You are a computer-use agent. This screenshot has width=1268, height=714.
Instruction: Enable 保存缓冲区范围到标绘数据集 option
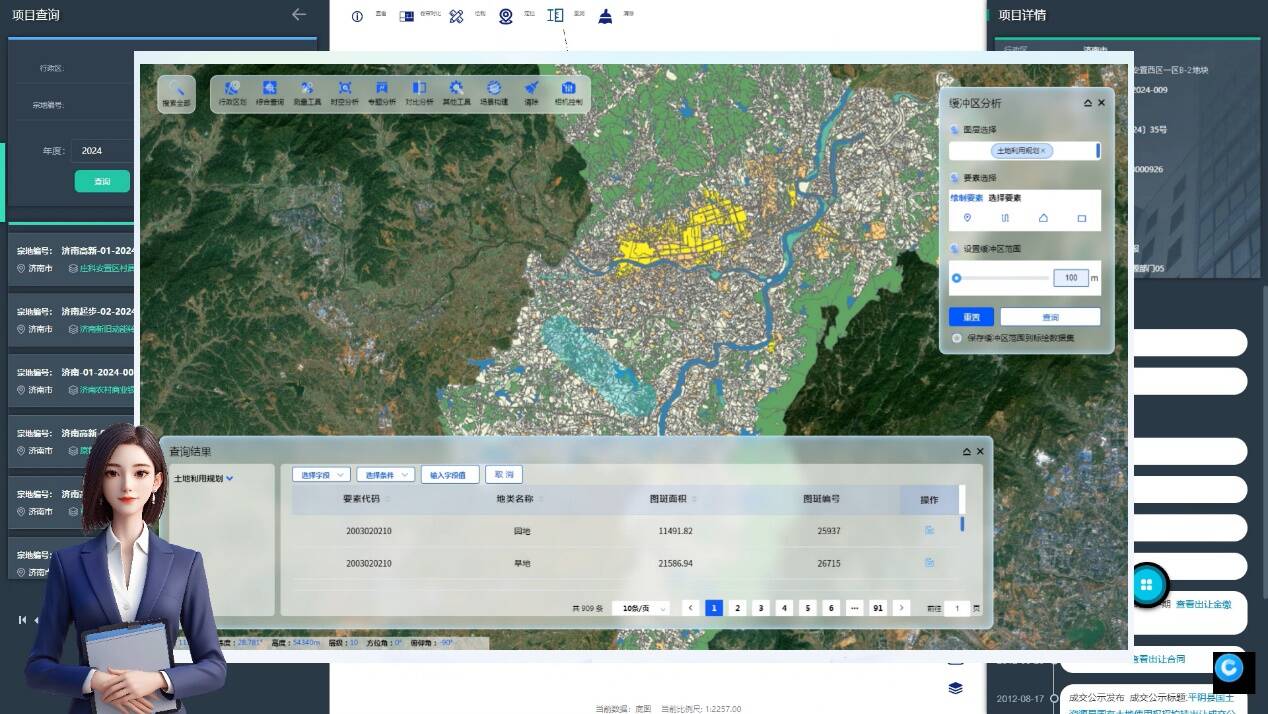pyautogui.click(x=957, y=338)
